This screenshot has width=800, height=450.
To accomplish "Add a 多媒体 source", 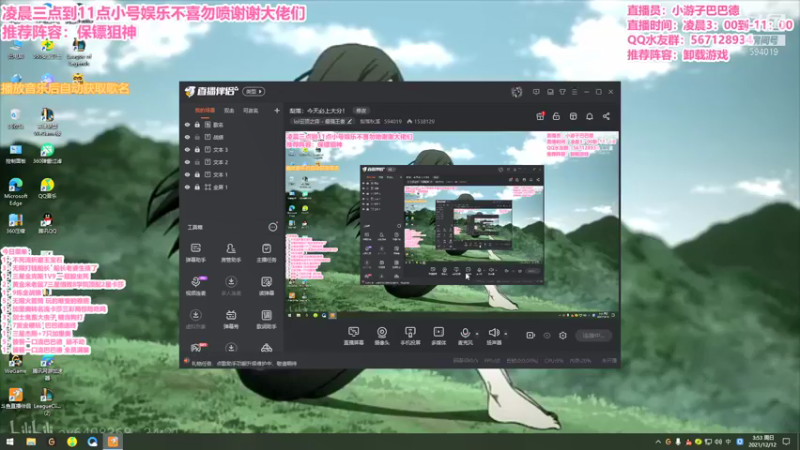I will coord(438,336).
